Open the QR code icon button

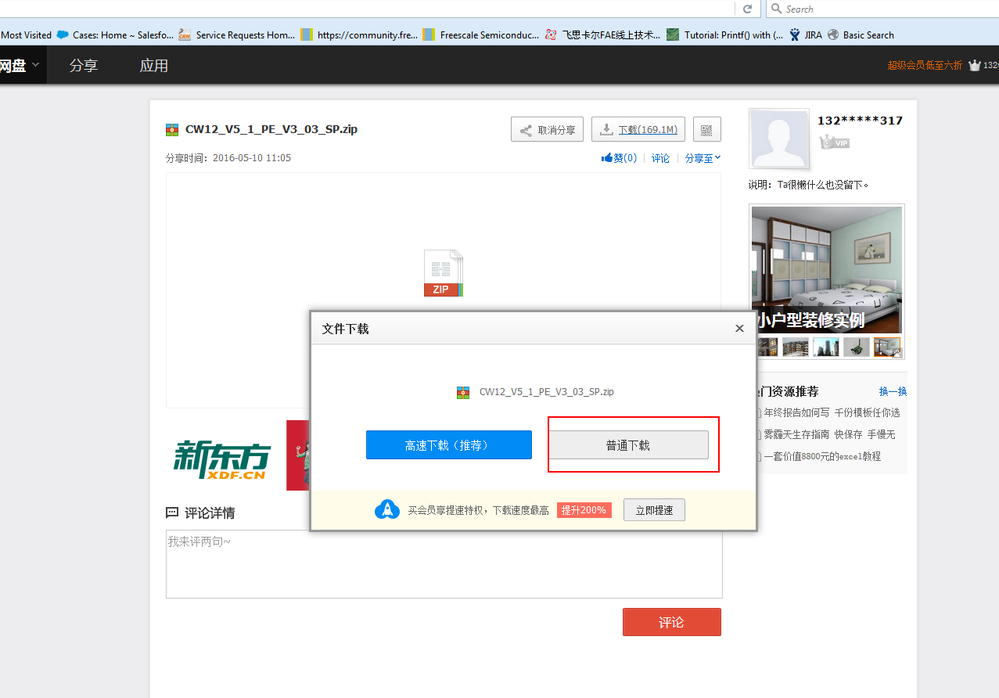pos(707,129)
